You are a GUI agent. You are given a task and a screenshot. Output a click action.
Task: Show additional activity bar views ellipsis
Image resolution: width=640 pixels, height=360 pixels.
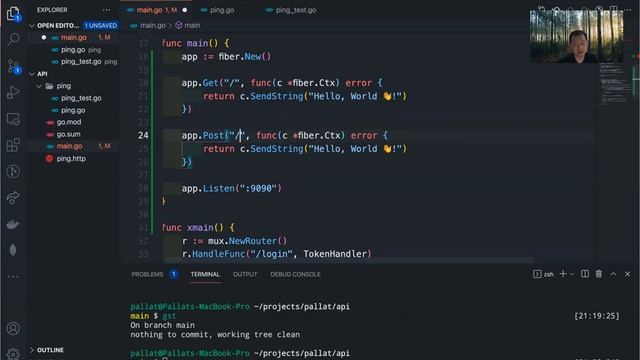(x=13, y=276)
